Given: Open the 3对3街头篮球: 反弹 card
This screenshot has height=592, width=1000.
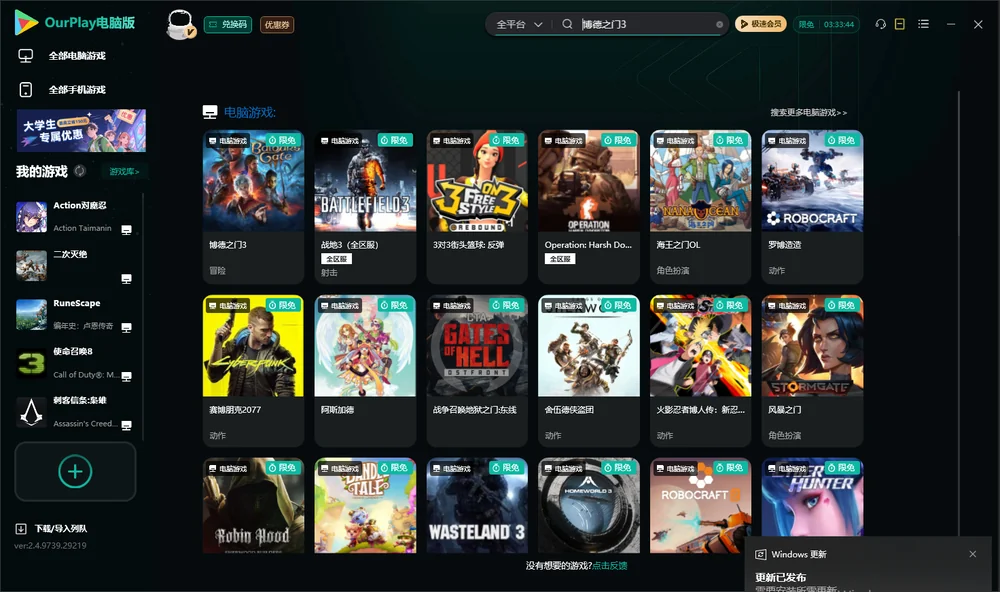Looking at the screenshot, I should point(477,207).
